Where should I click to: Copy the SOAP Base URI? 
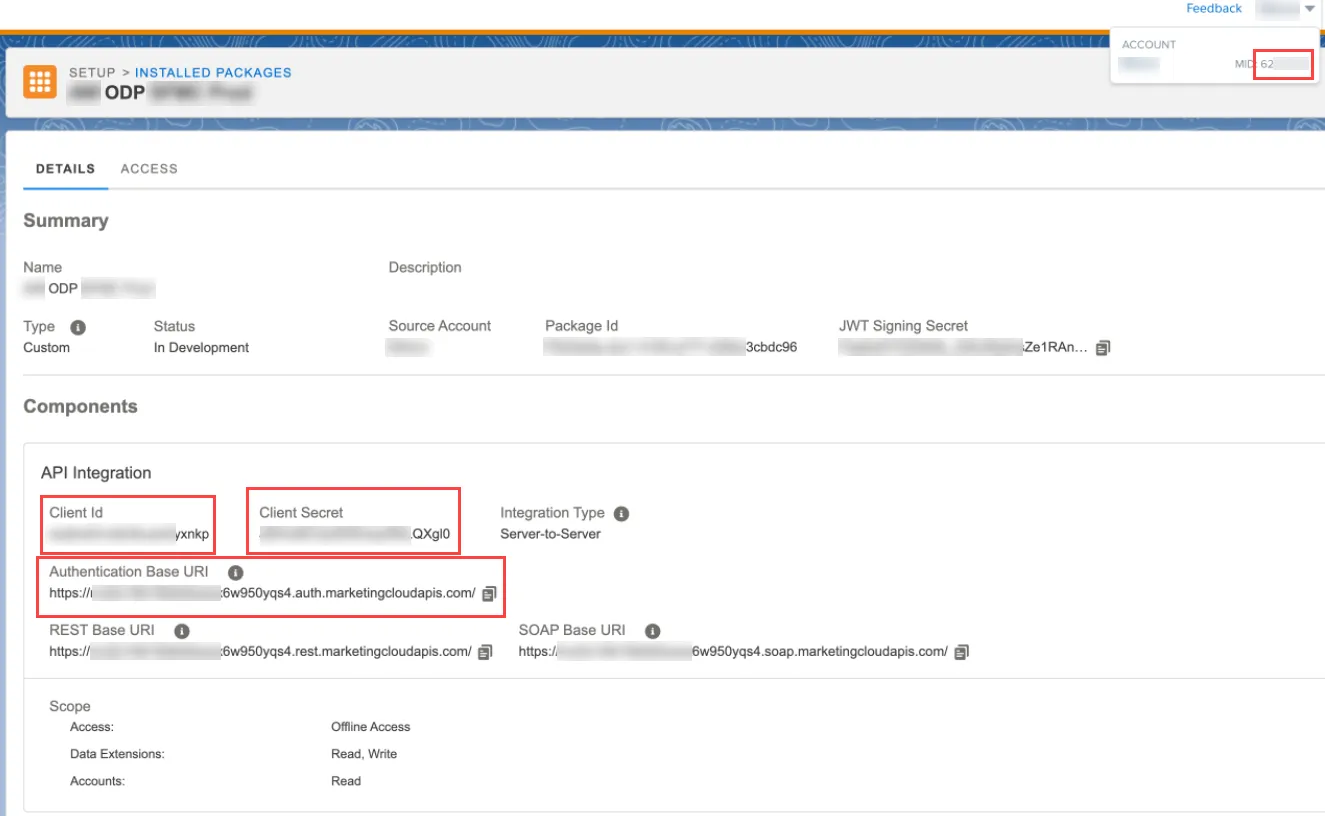(x=961, y=652)
